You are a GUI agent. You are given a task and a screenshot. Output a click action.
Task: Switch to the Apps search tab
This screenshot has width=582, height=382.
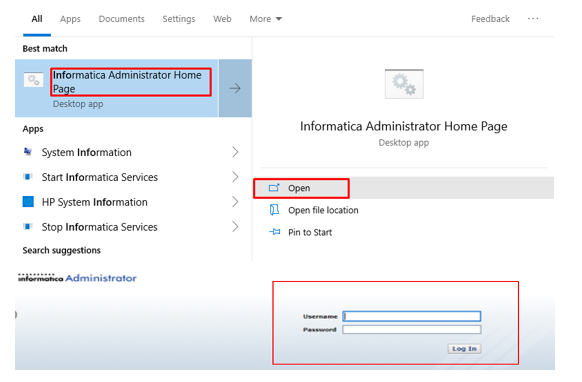point(70,19)
